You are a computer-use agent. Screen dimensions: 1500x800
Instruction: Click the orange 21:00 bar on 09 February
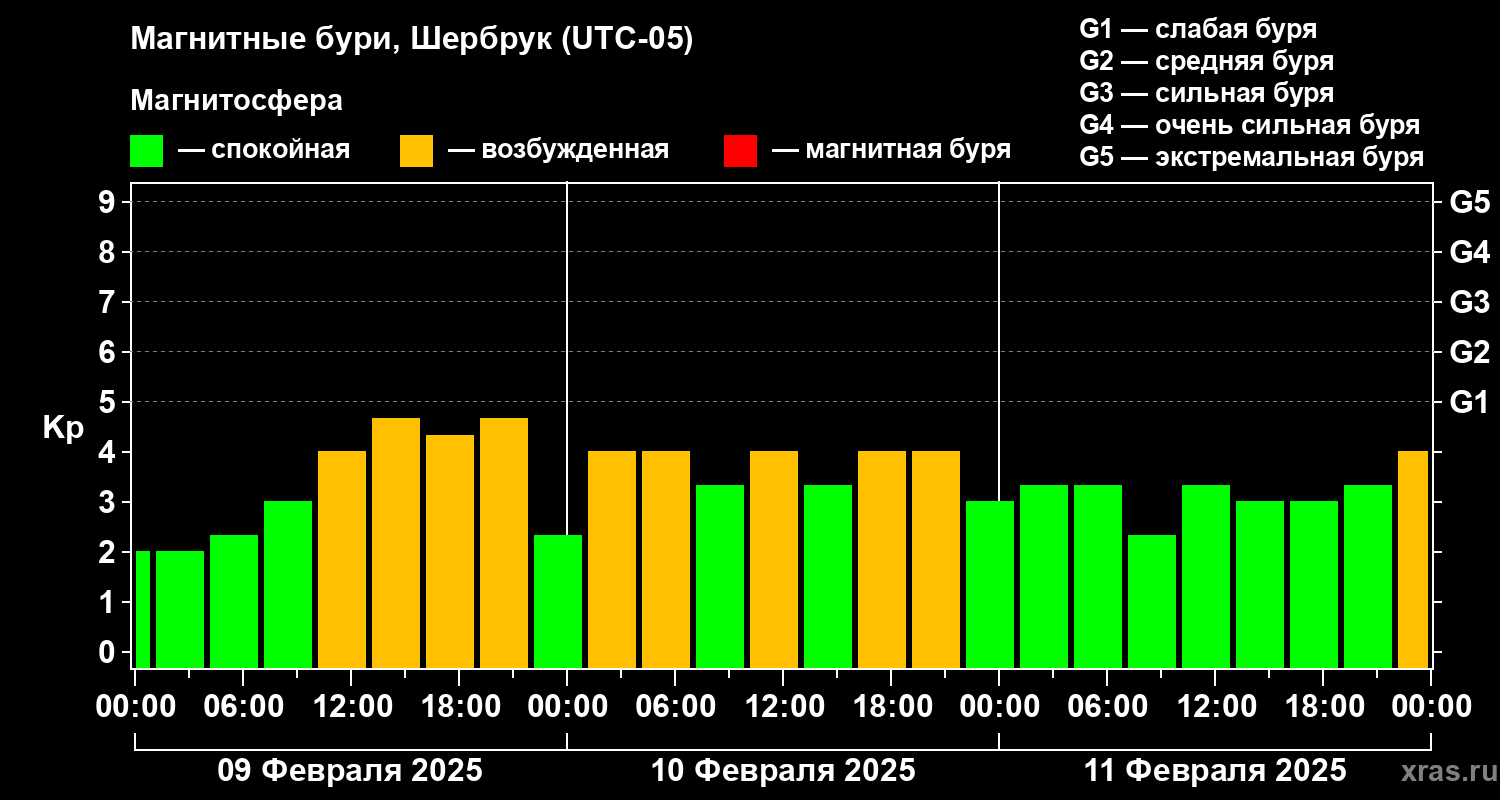pos(504,543)
